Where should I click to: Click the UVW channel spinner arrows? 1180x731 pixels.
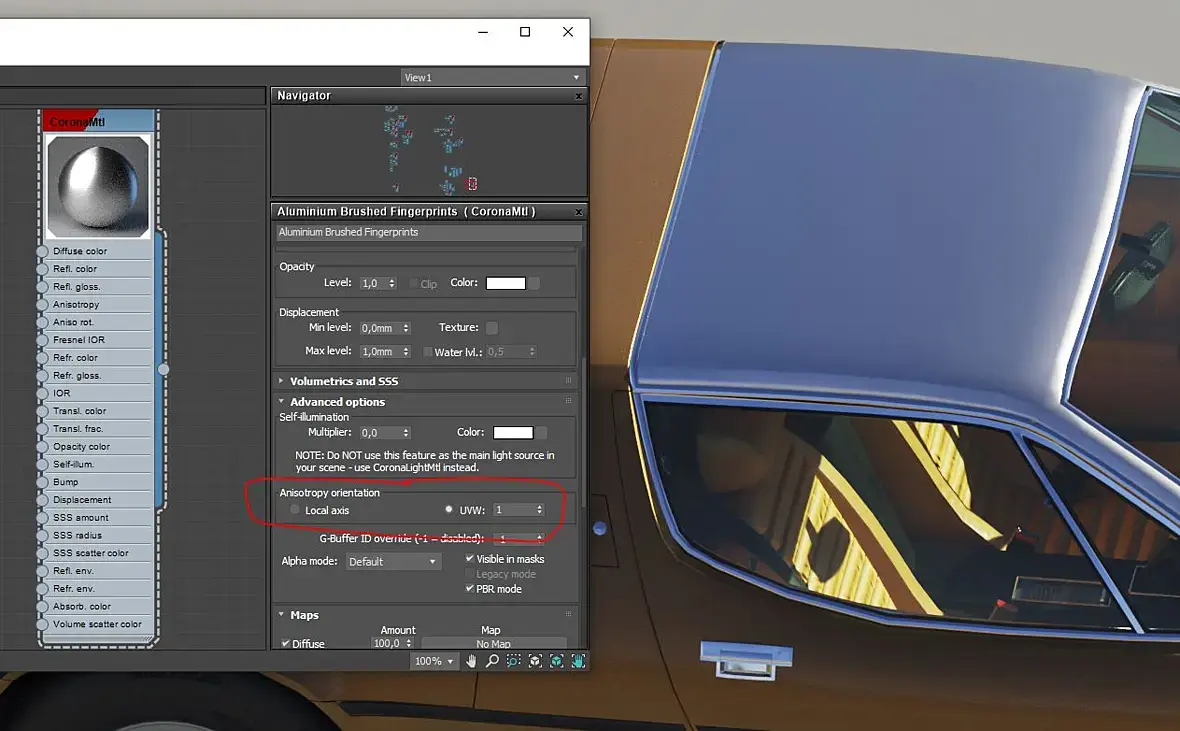(540, 510)
